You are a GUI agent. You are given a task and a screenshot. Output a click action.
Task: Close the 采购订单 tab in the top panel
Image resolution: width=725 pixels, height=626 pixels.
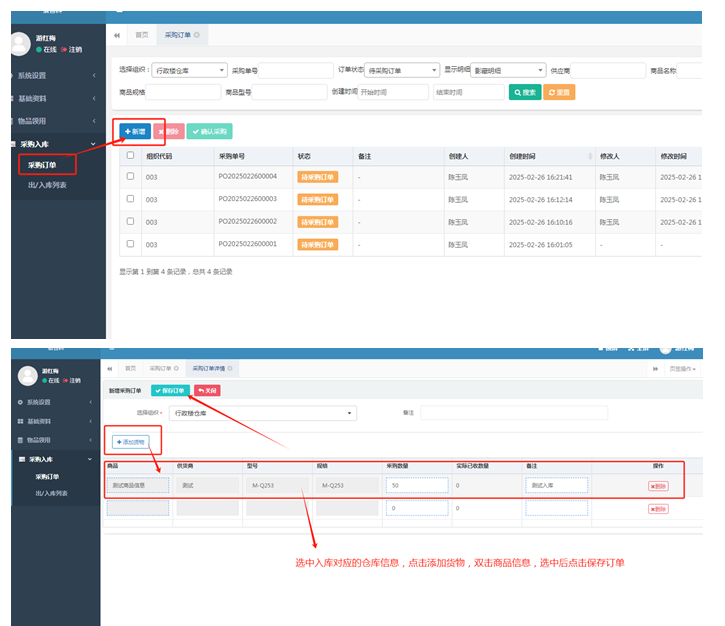(x=196, y=35)
